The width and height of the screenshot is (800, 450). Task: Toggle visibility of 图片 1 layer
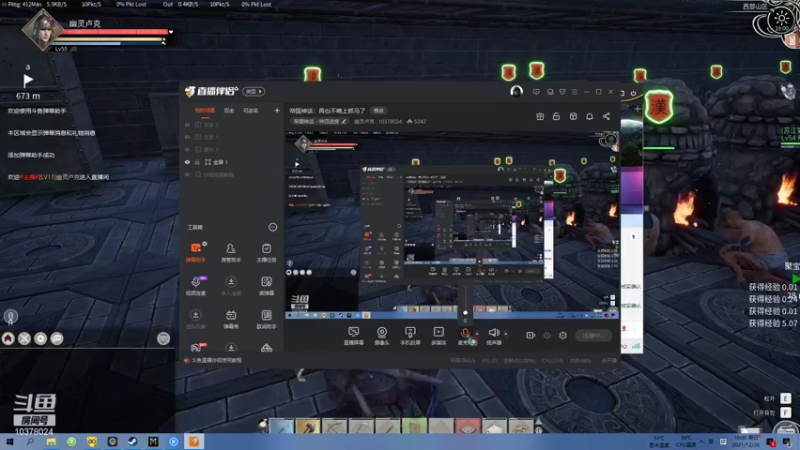[x=187, y=149]
